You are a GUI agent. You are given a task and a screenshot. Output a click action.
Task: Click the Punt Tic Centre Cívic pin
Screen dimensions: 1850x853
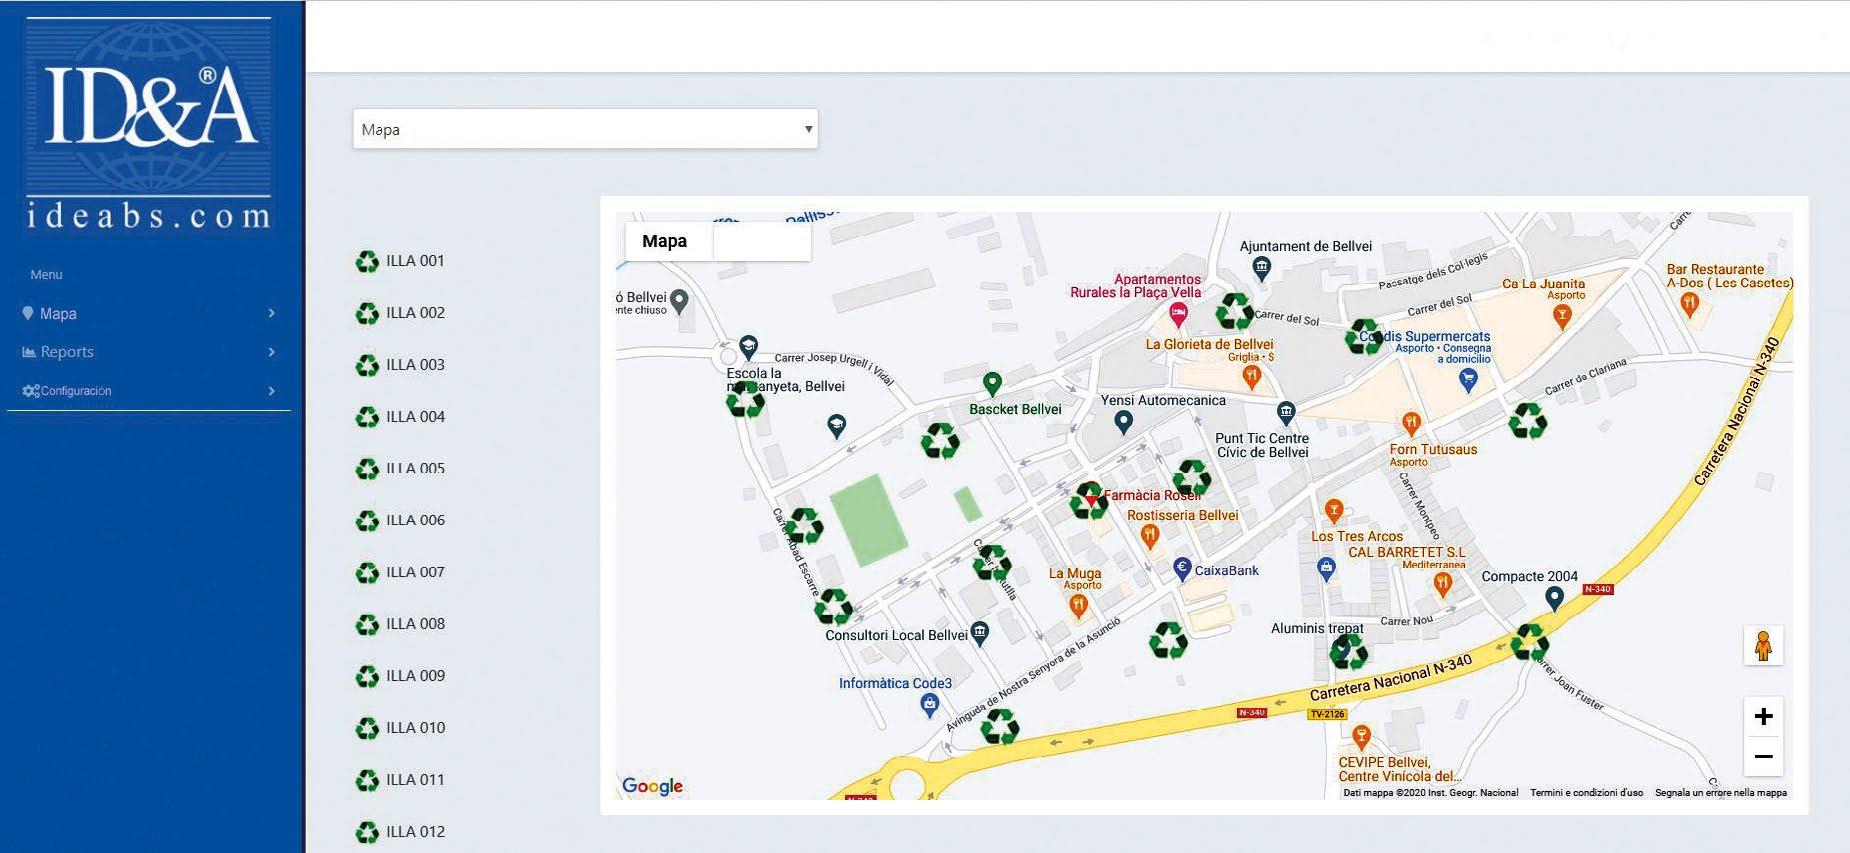1286,411
